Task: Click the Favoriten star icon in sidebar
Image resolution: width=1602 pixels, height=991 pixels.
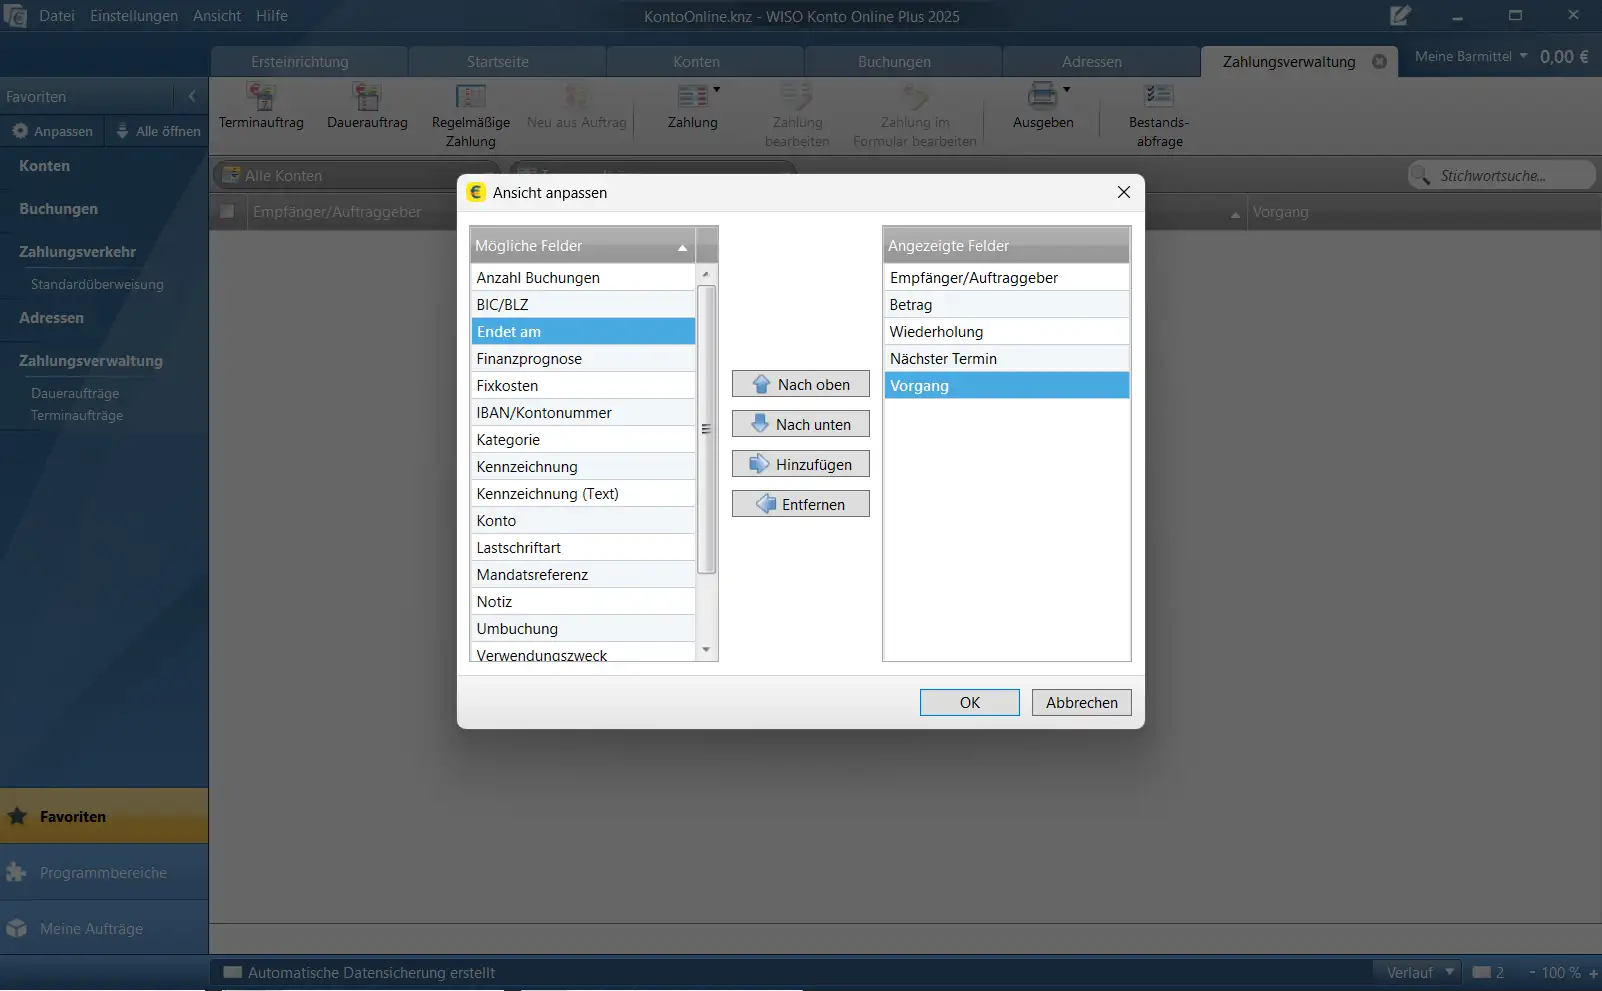Action: 18,816
